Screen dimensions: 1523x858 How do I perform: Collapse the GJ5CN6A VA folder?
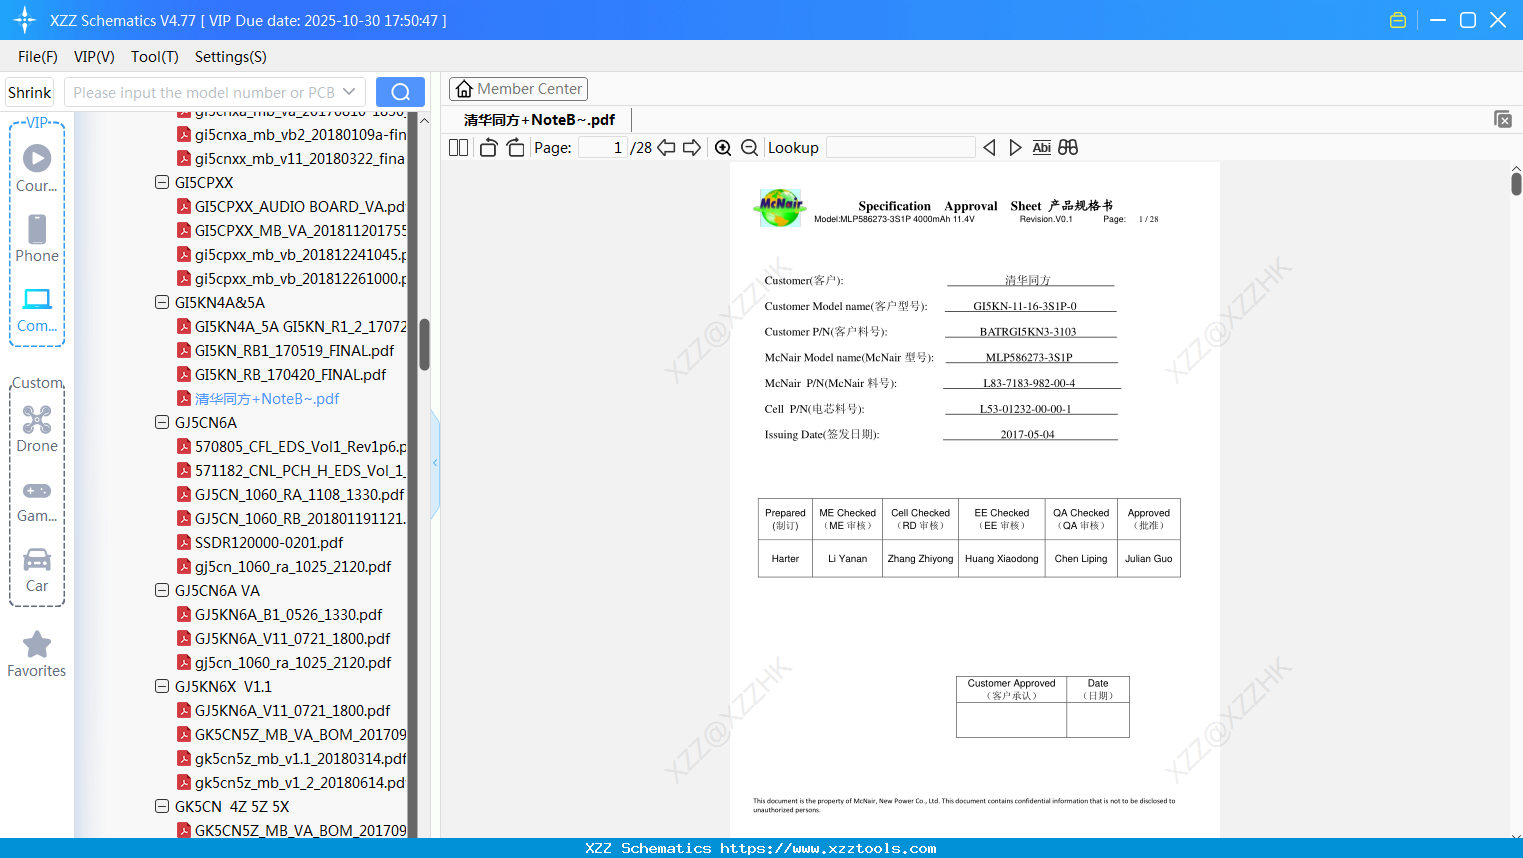coord(162,590)
